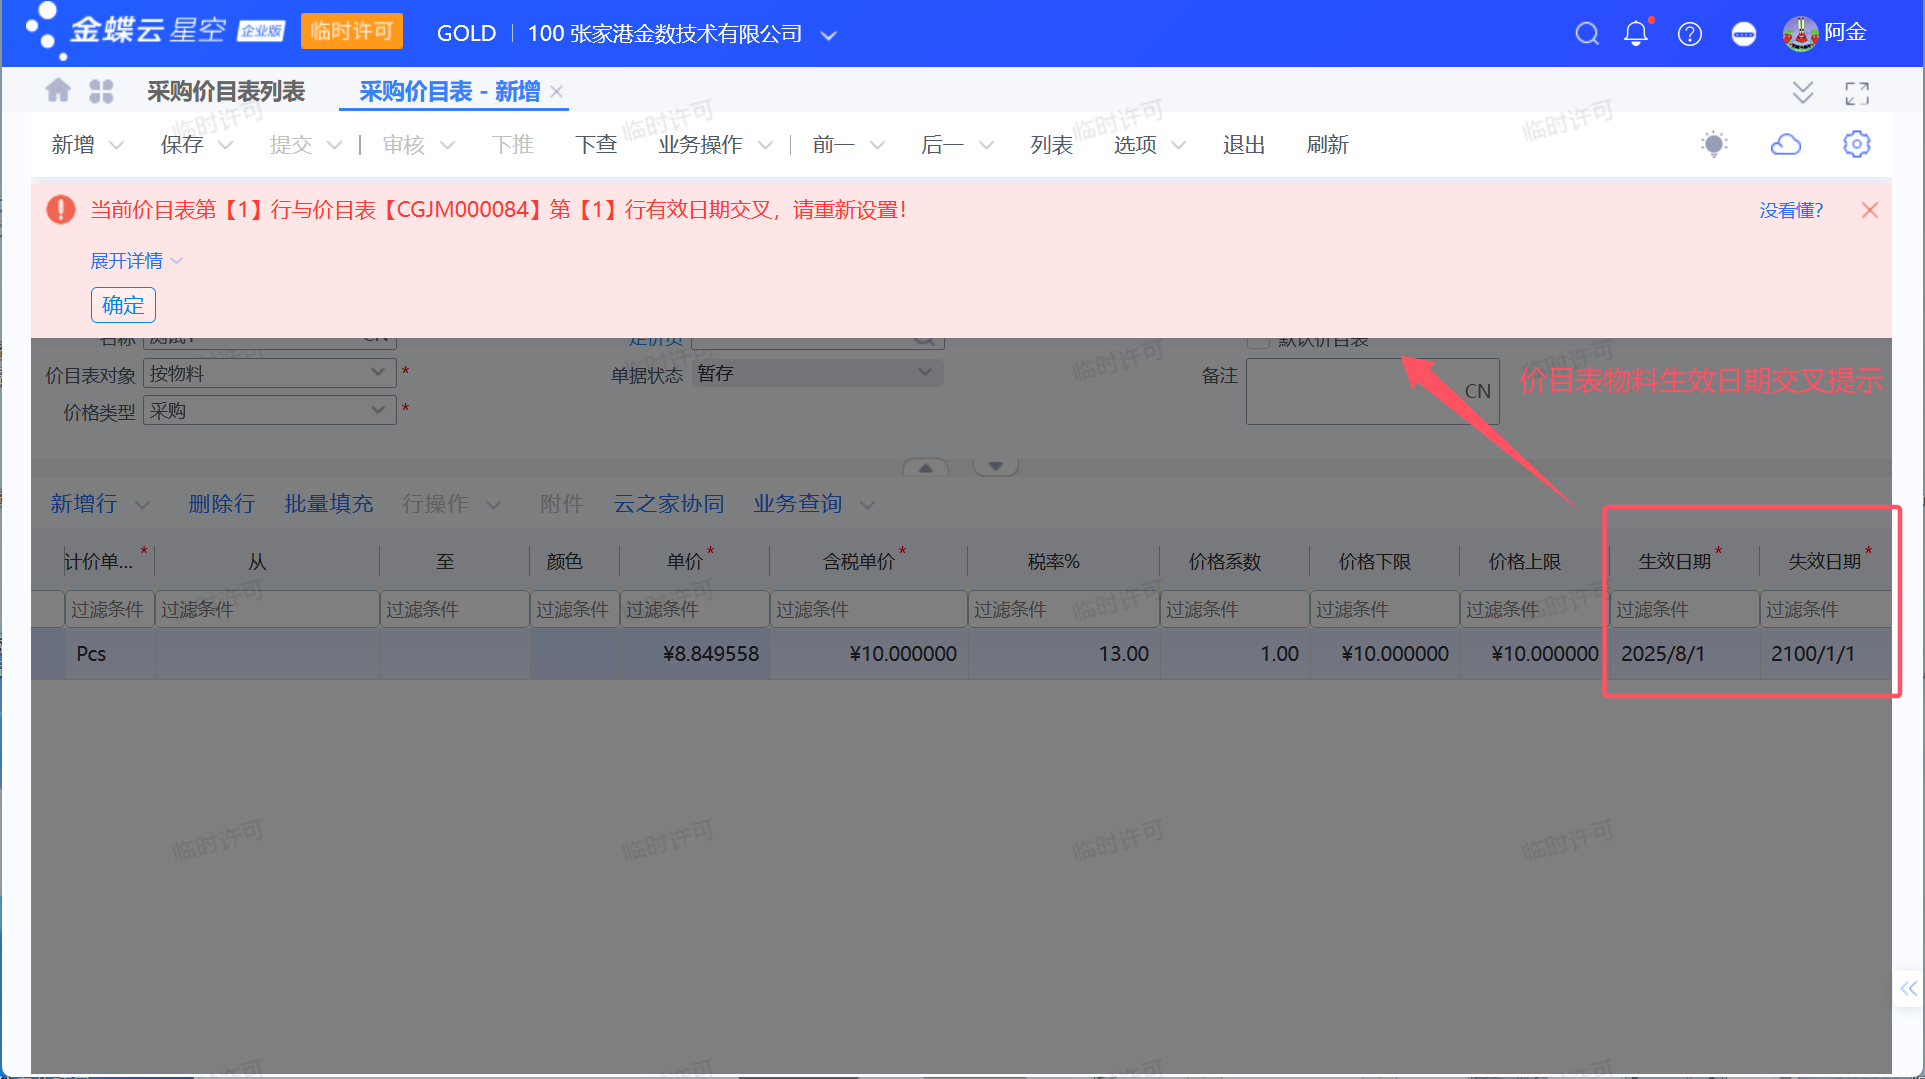Image resolution: width=1925 pixels, height=1079 pixels.
Task: Click 批量填充 in grid toolbar
Action: coord(328,504)
